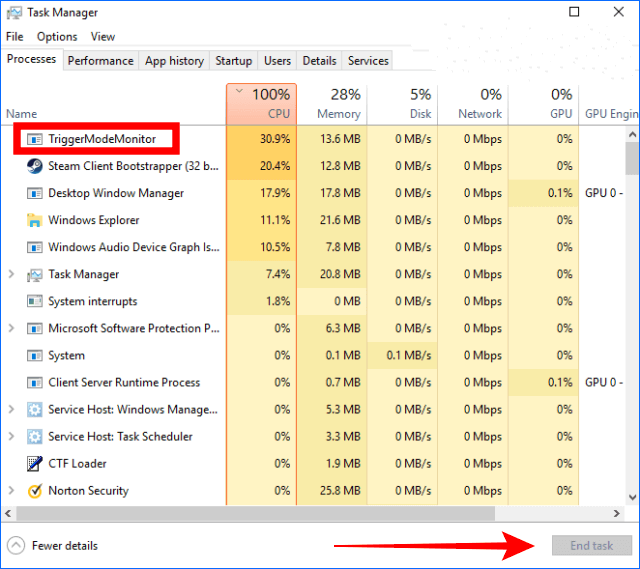Click the Service Host: Windows Manage gear icon
The width and height of the screenshot is (640, 569).
[35, 409]
